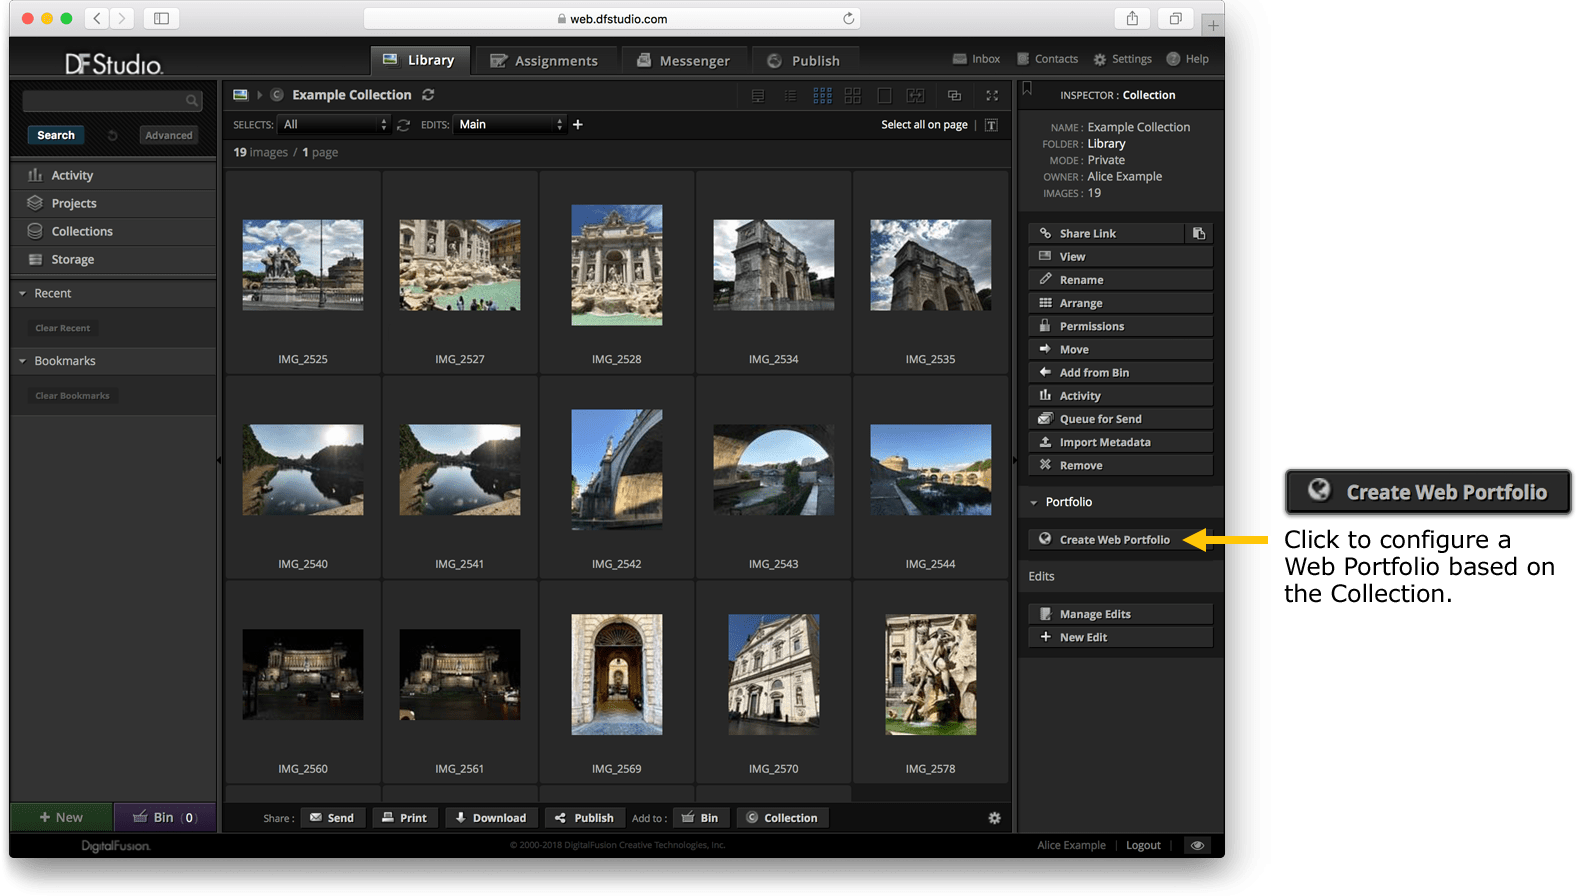
Task: Collapse the Bookmarks section
Action: coord(113,361)
